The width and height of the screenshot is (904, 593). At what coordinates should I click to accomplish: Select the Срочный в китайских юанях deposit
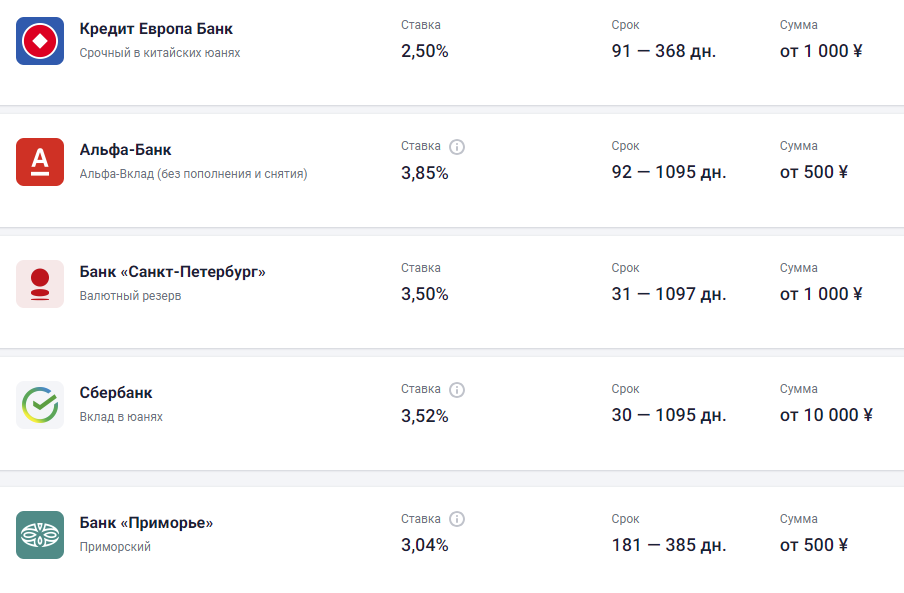pyautogui.click(x=160, y=53)
